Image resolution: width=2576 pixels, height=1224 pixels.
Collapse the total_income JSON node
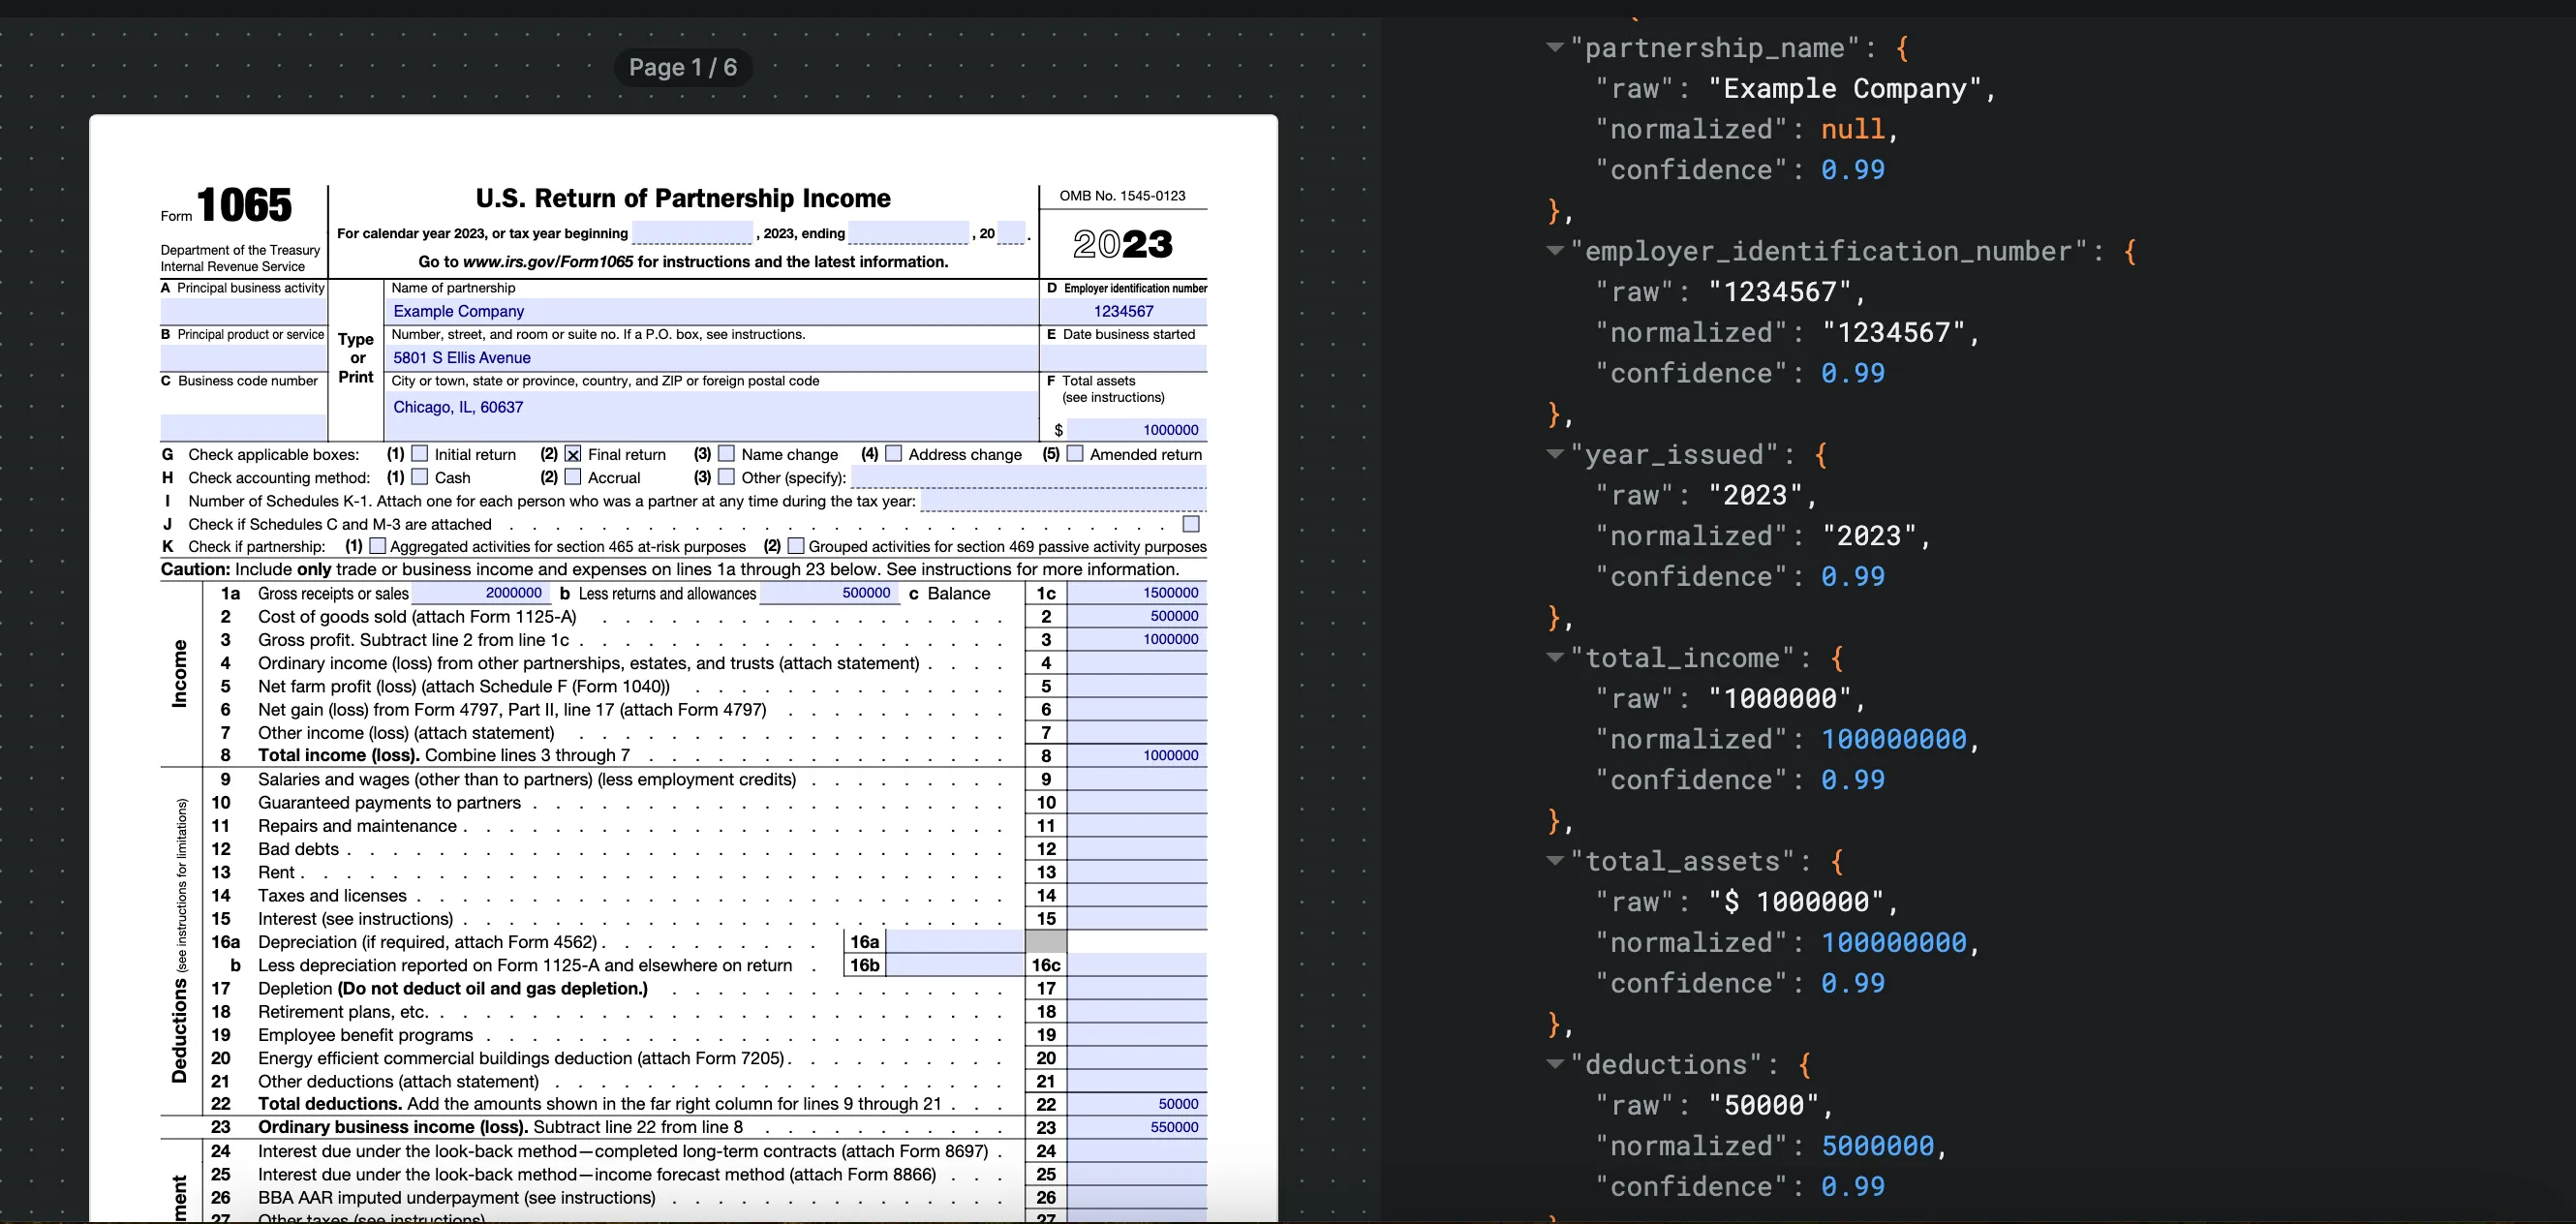pyautogui.click(x=1555, y=657)
